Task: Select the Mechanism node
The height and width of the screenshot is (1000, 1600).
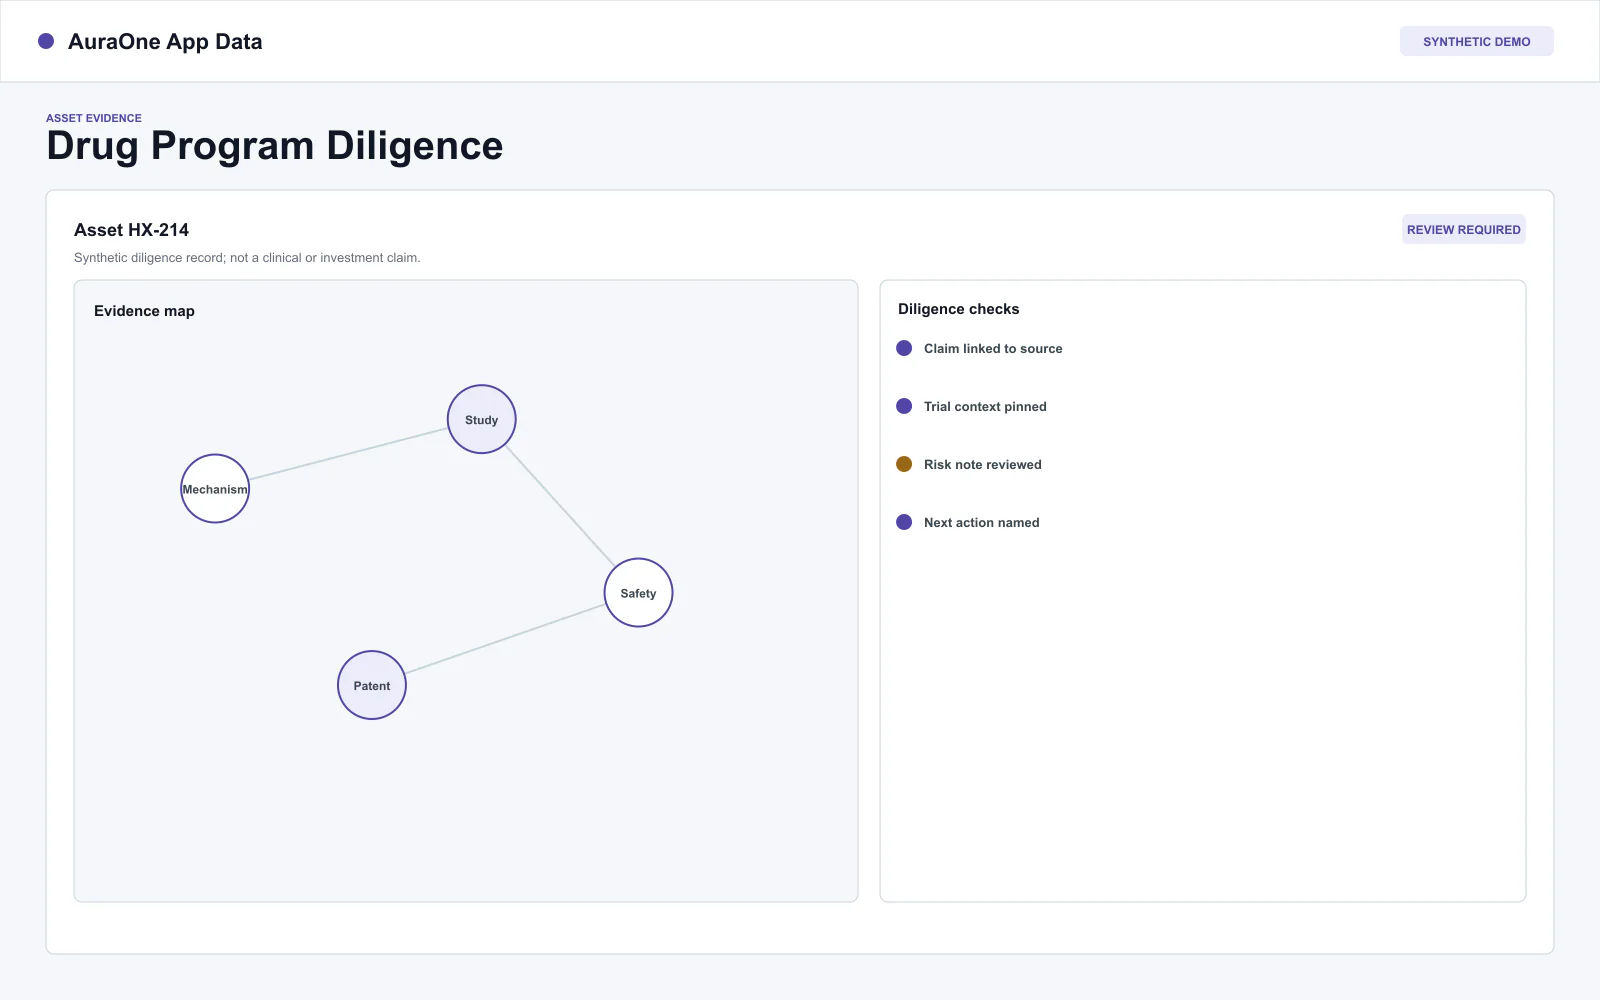Action: coord(215,489)
